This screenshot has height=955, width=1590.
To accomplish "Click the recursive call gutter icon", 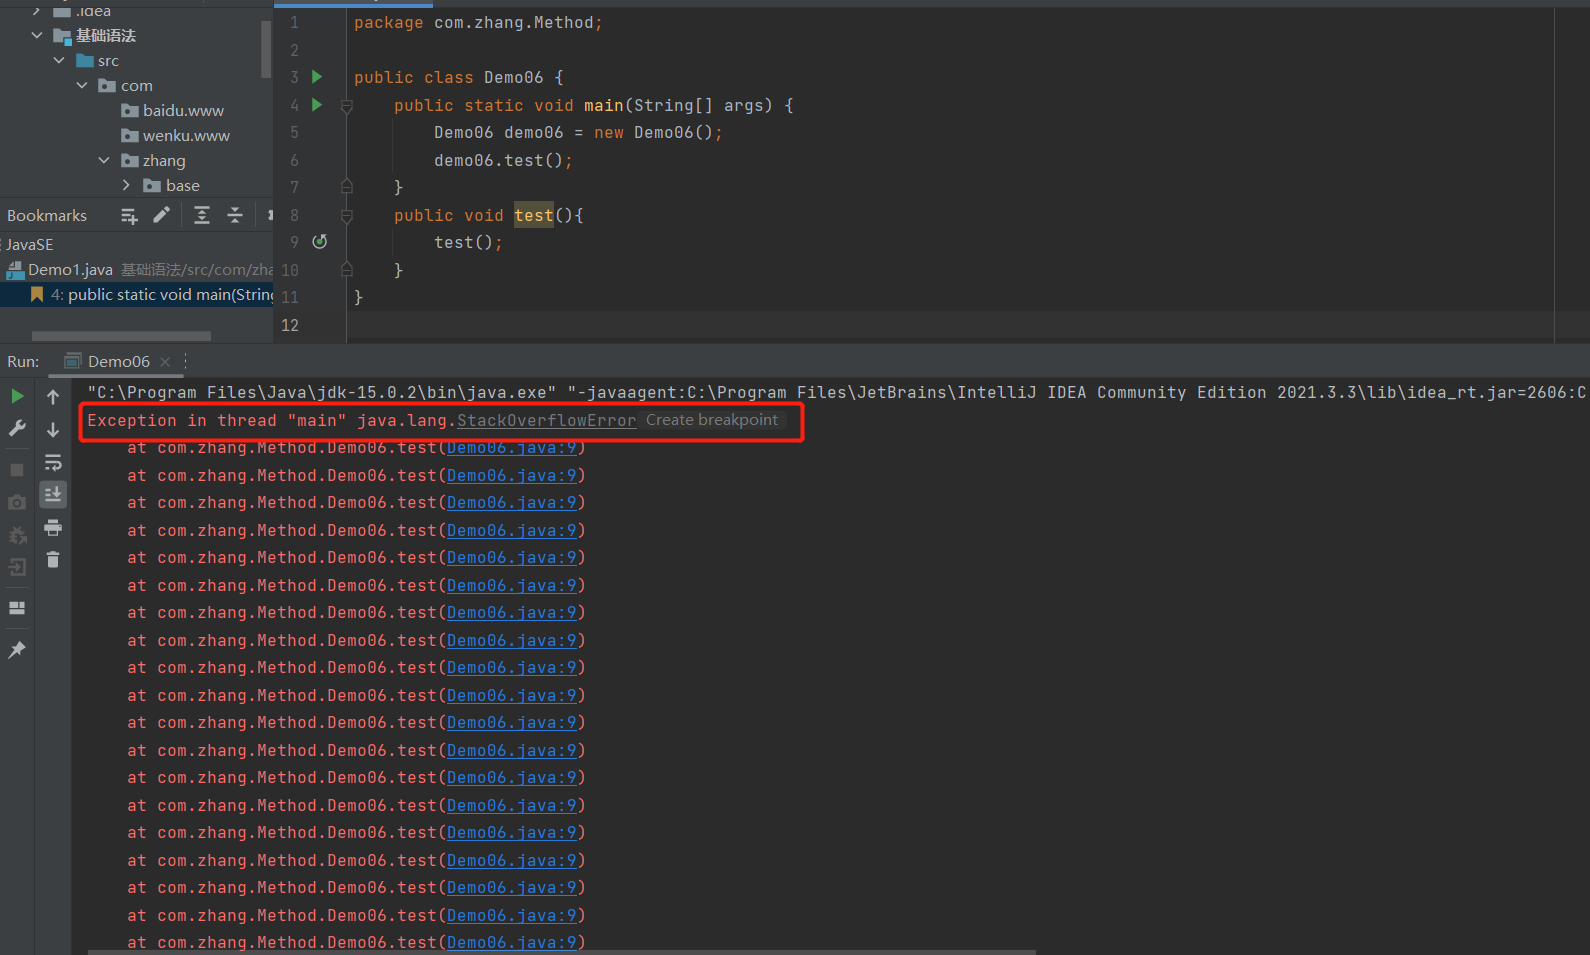I will click(320, 242).
